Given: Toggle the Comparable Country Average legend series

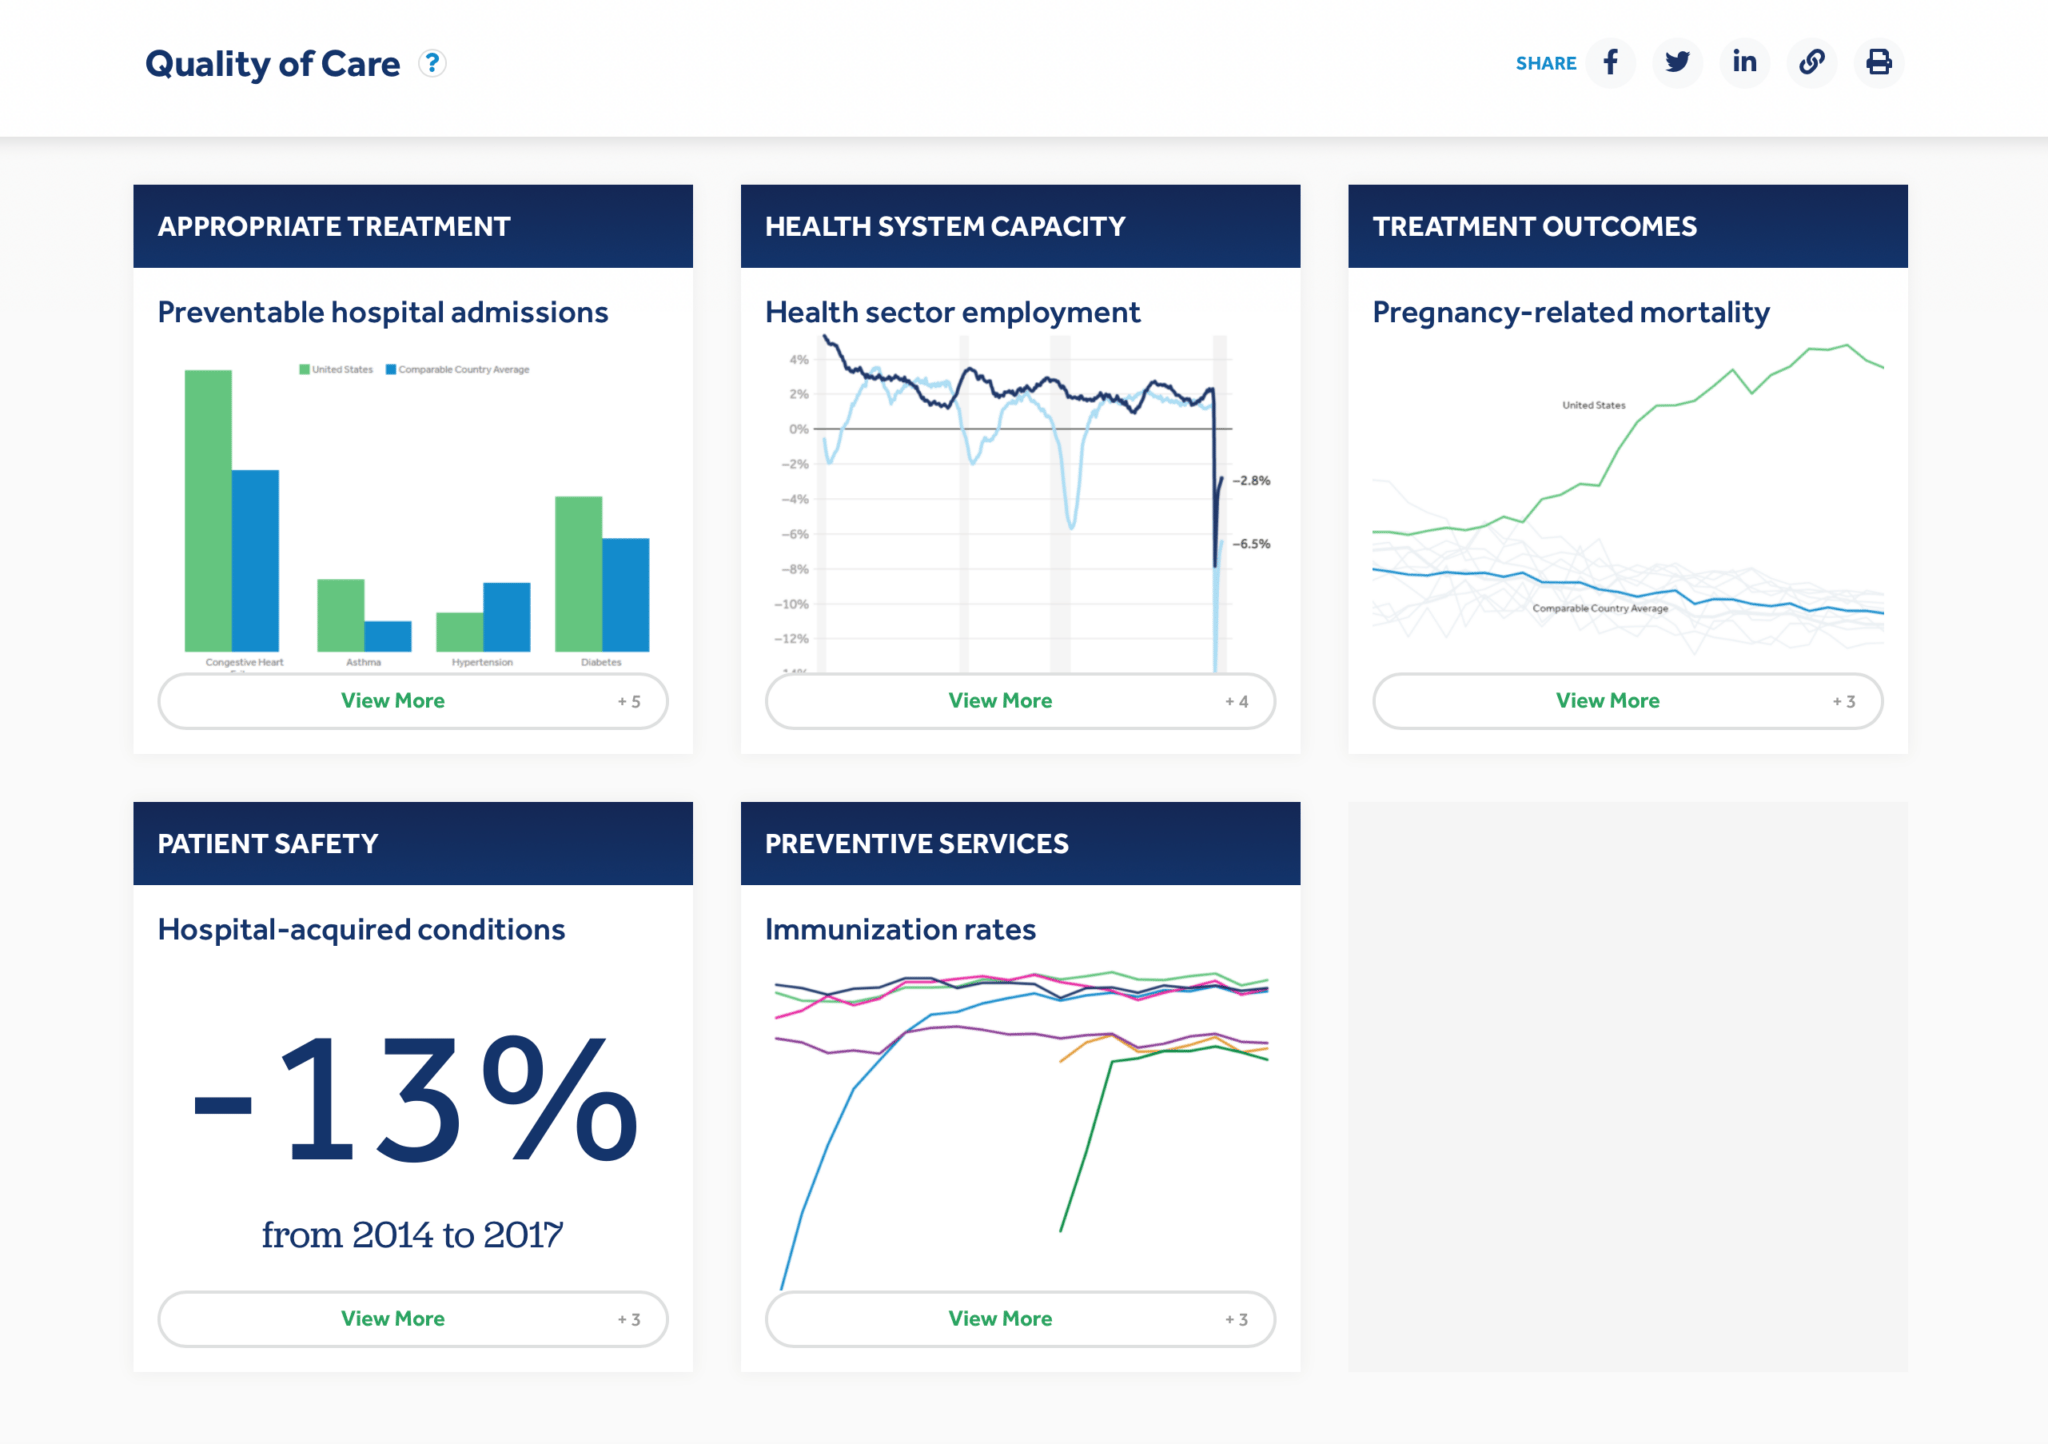Looking at the screenshot, I should click(x=462, y=369).
